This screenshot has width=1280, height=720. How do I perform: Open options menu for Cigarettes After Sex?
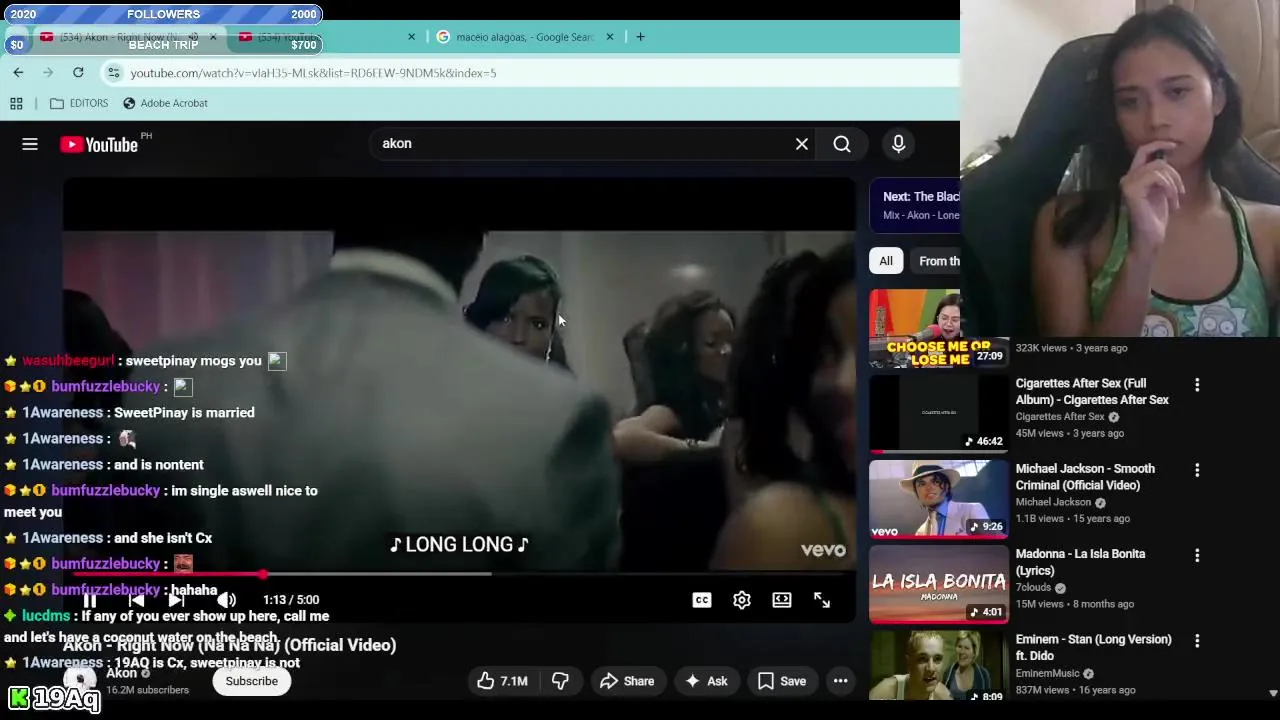coord(1197,384)
